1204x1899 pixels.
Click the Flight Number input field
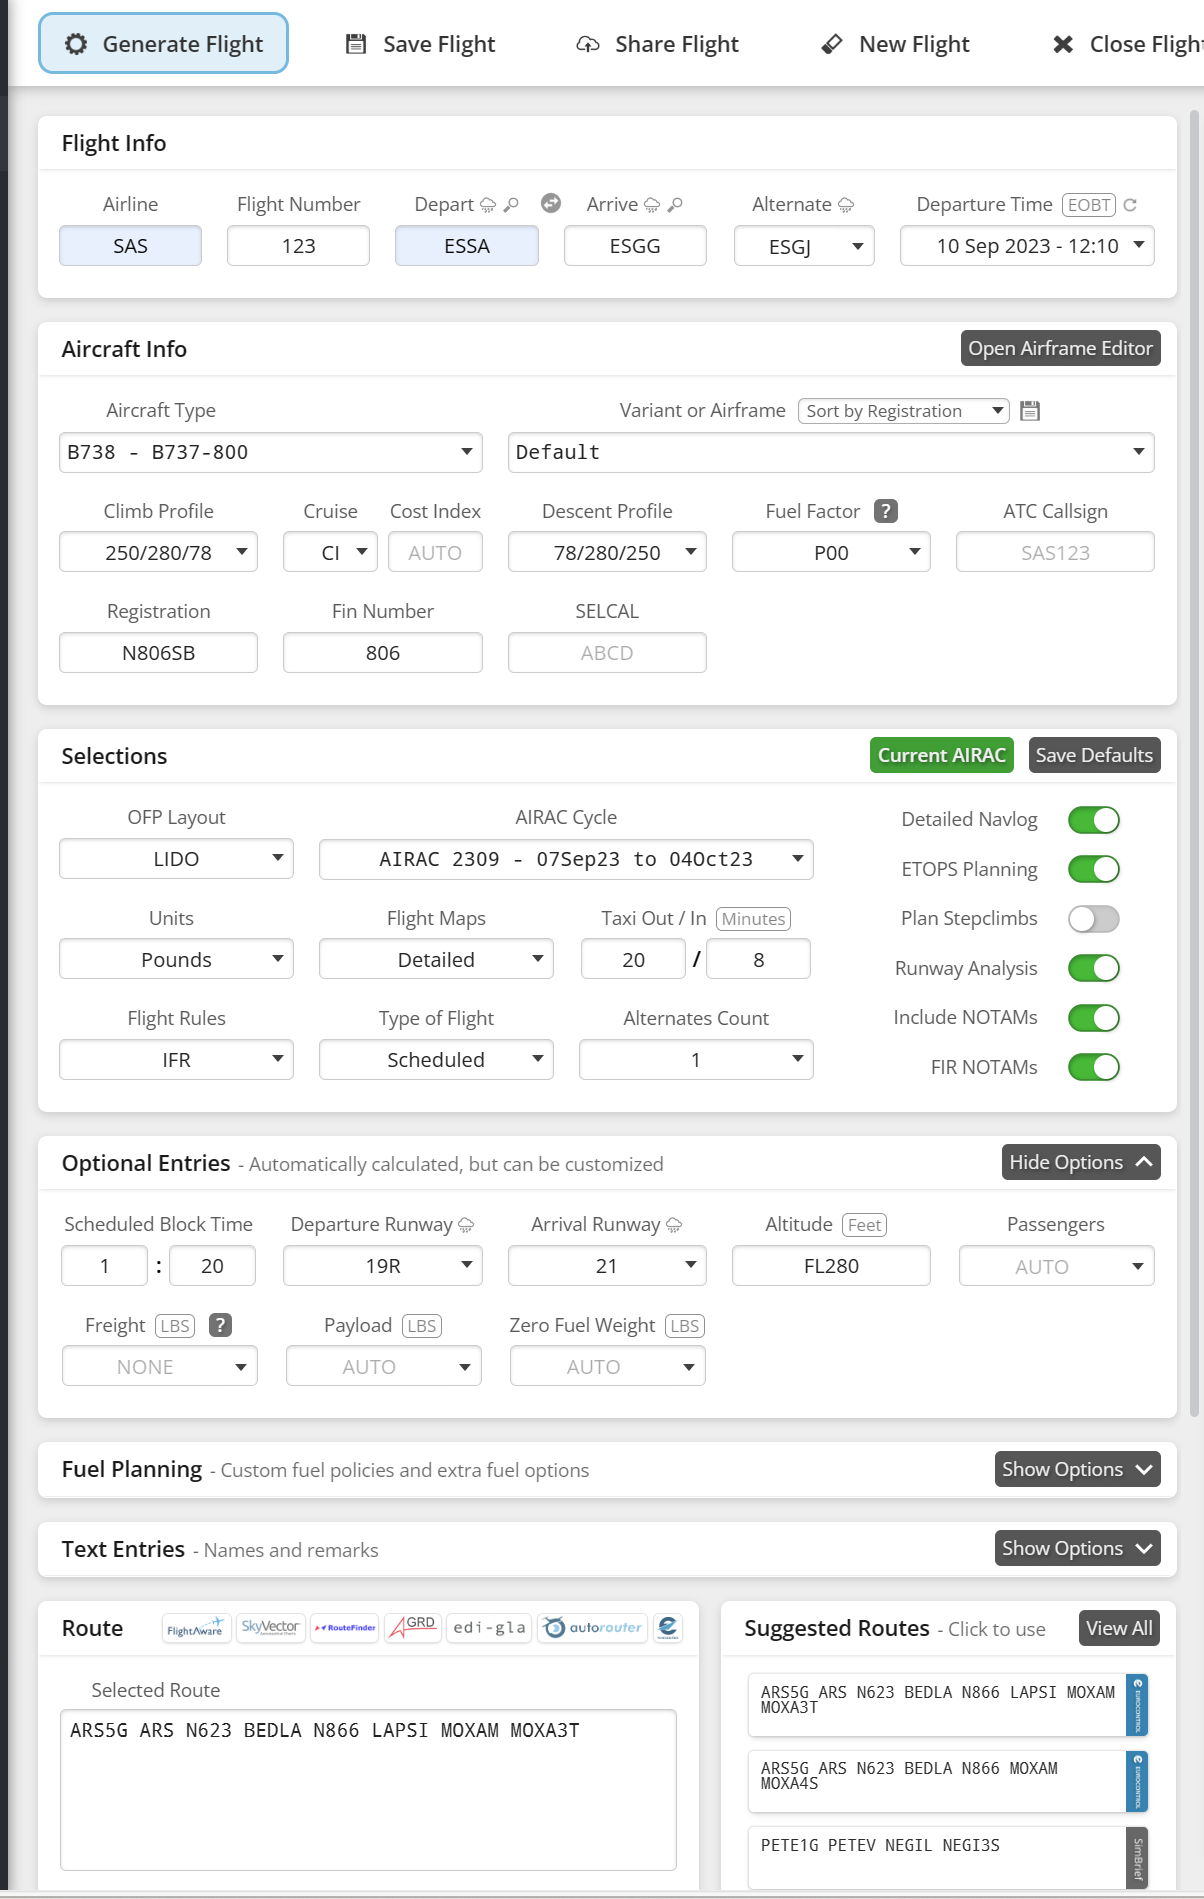click(x=298, y=246)
